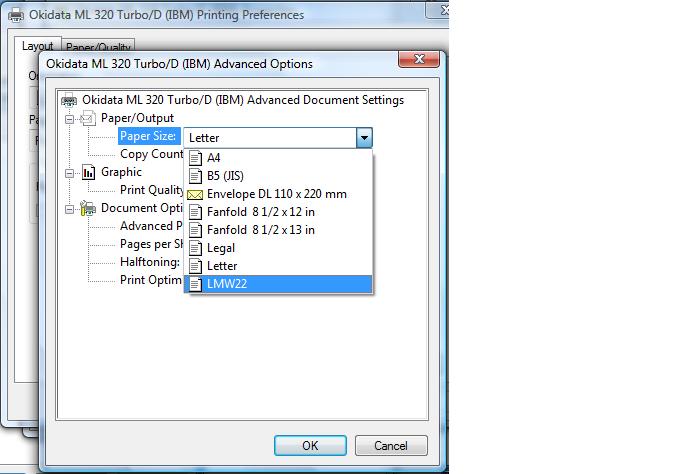
Task: Click the B5 (JIS) page icon
Action: point(196,176)
